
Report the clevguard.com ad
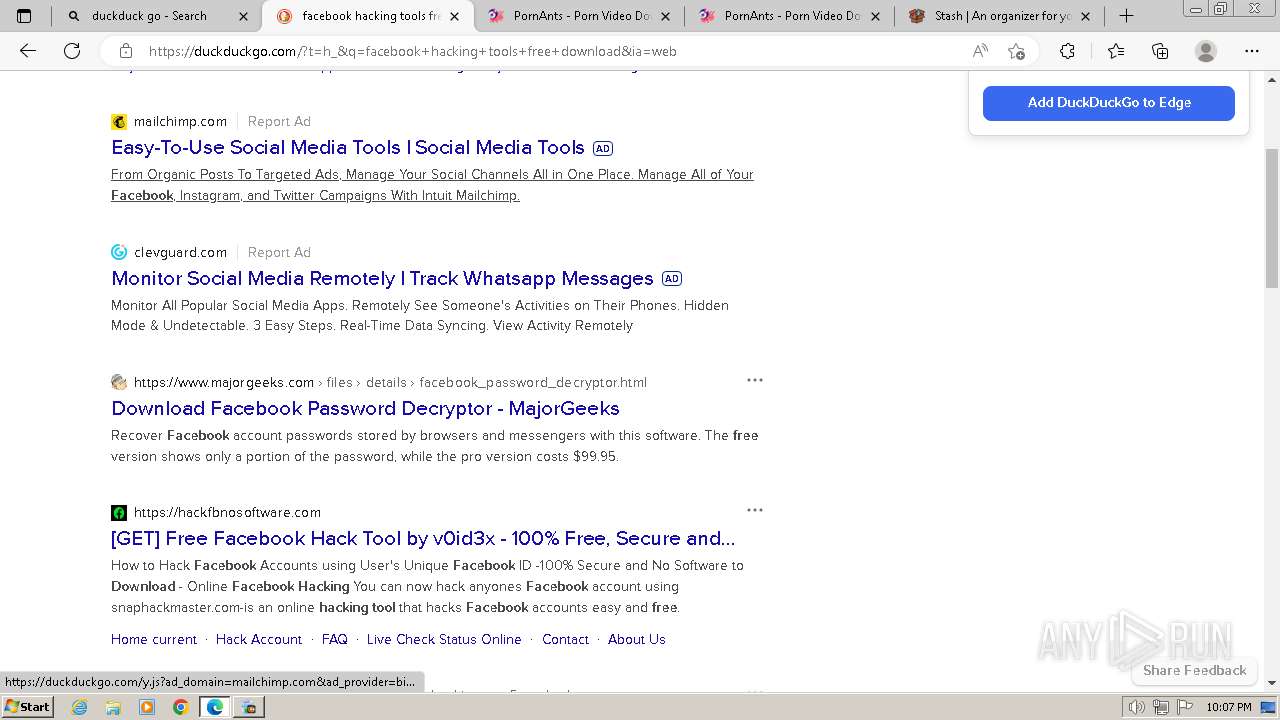(279, 252)
